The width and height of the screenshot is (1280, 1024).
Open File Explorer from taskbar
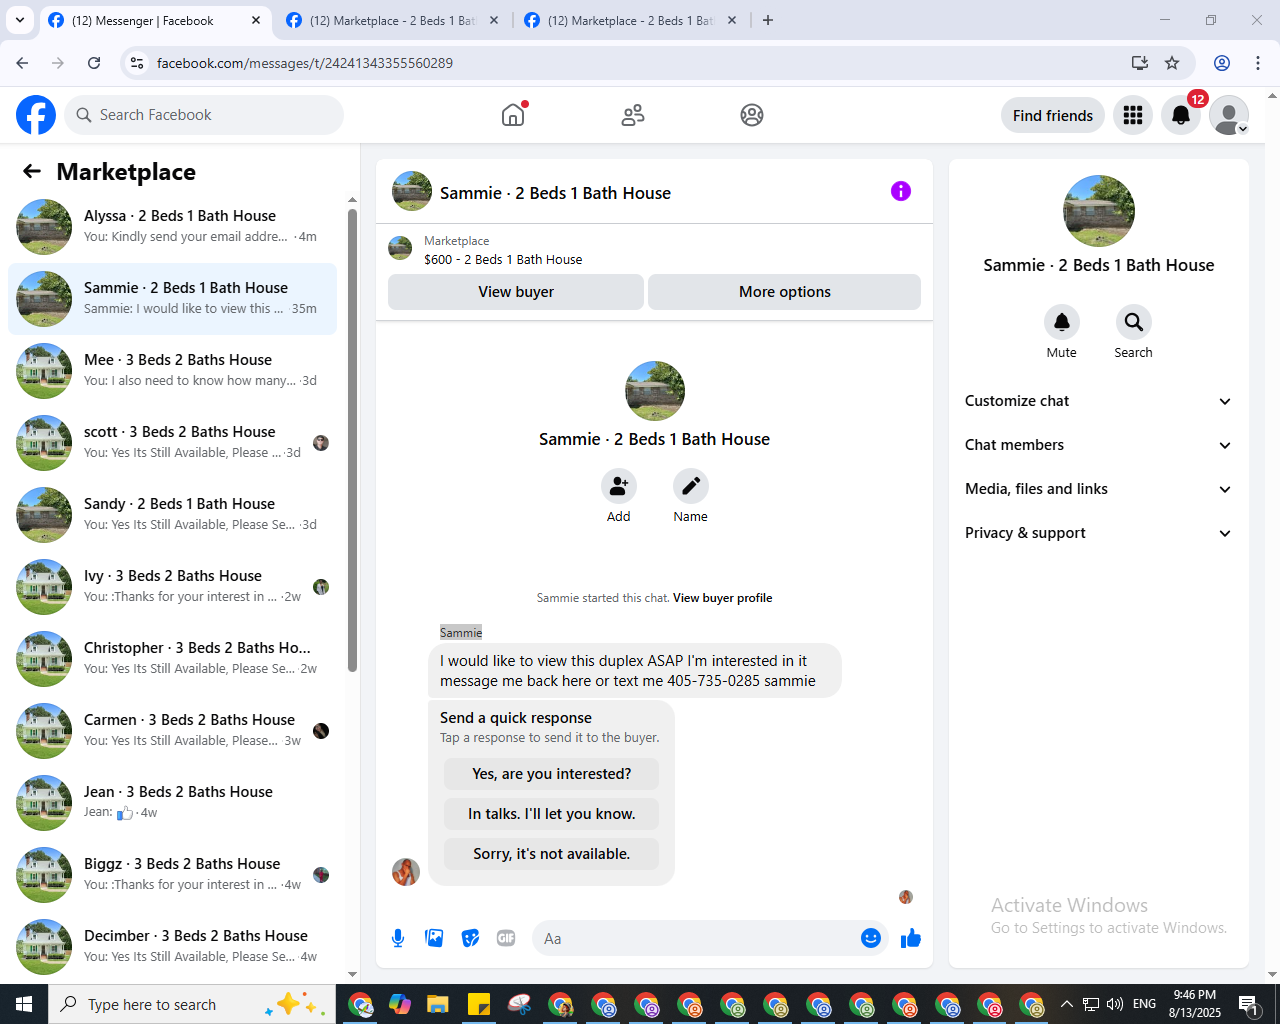437,1004
